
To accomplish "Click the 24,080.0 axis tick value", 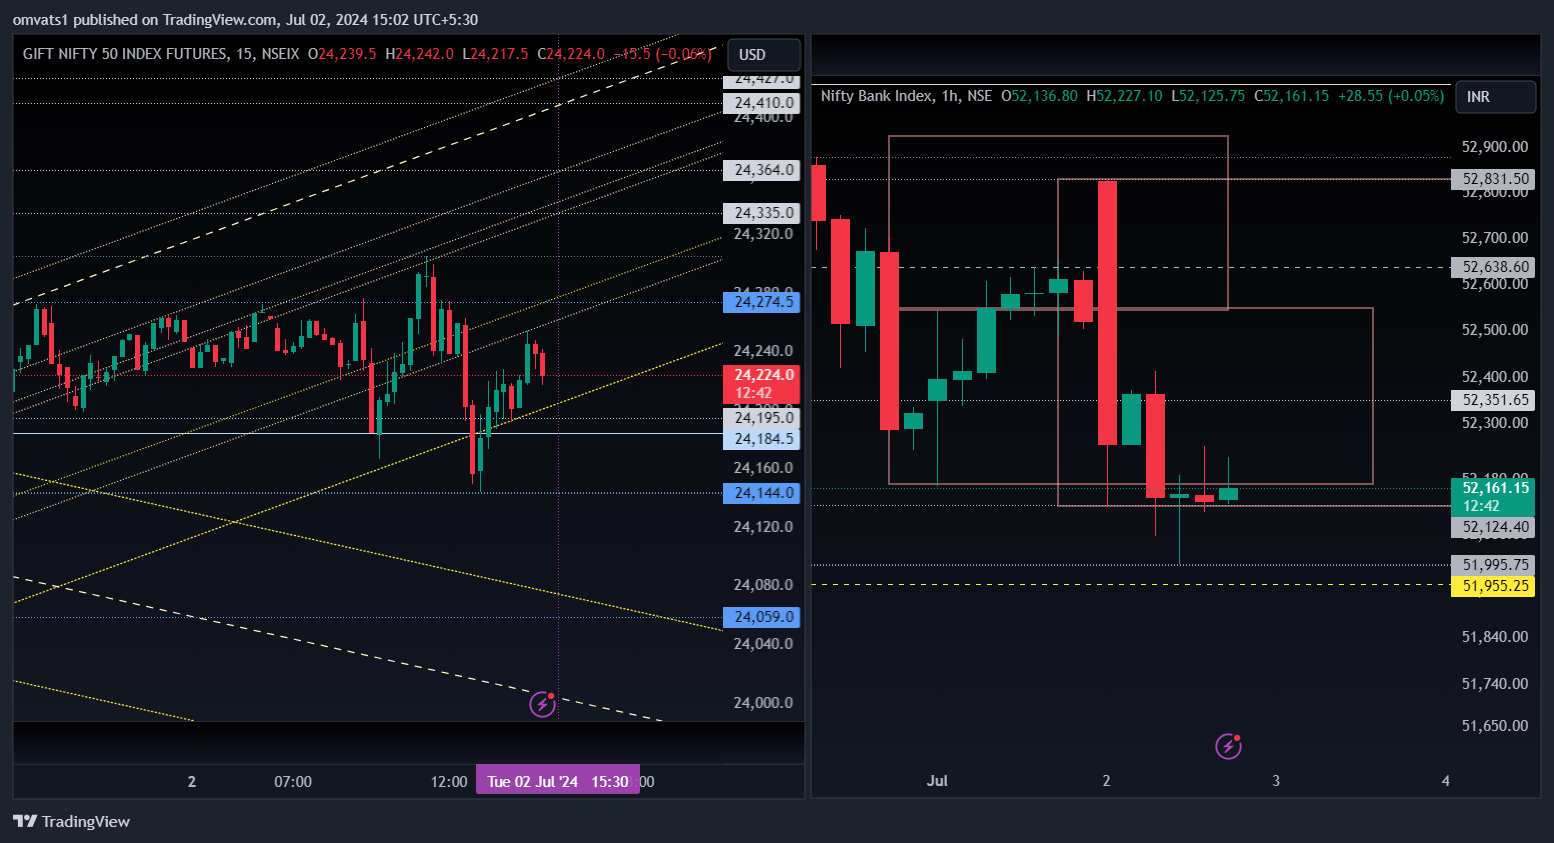I will tap(763, 585).
